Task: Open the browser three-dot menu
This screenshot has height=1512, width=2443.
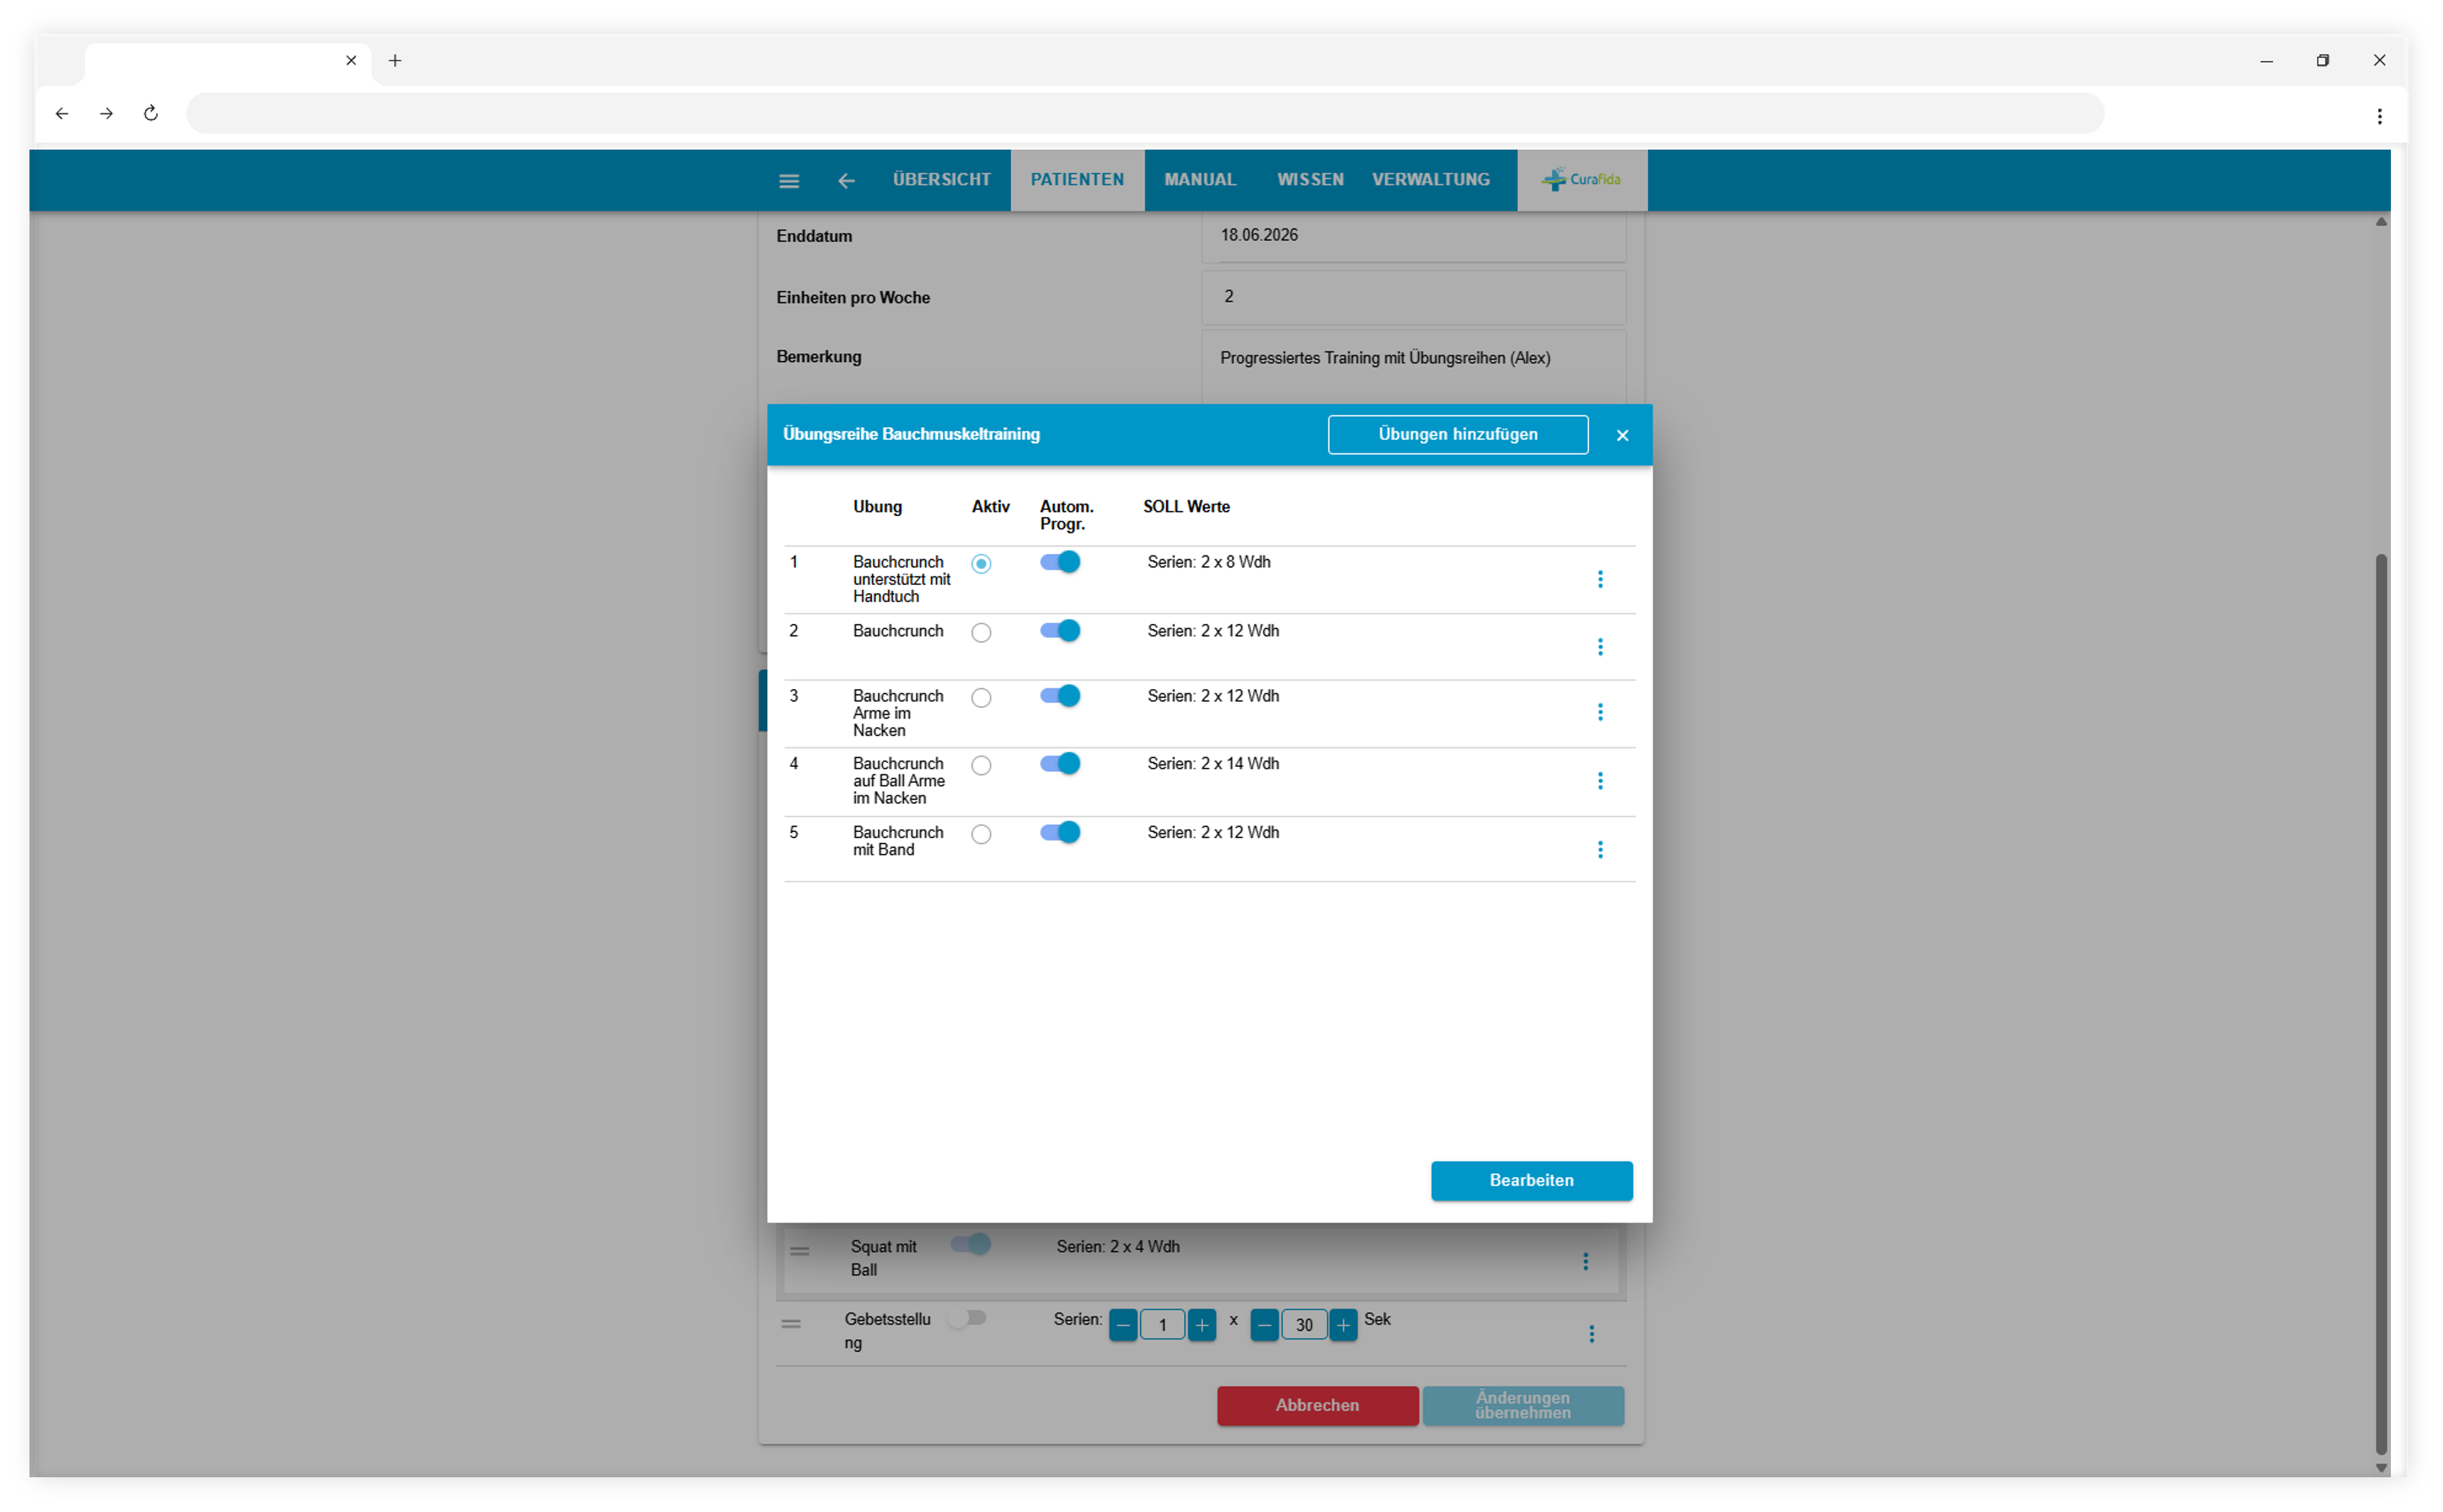Action: coord(2379,116)
